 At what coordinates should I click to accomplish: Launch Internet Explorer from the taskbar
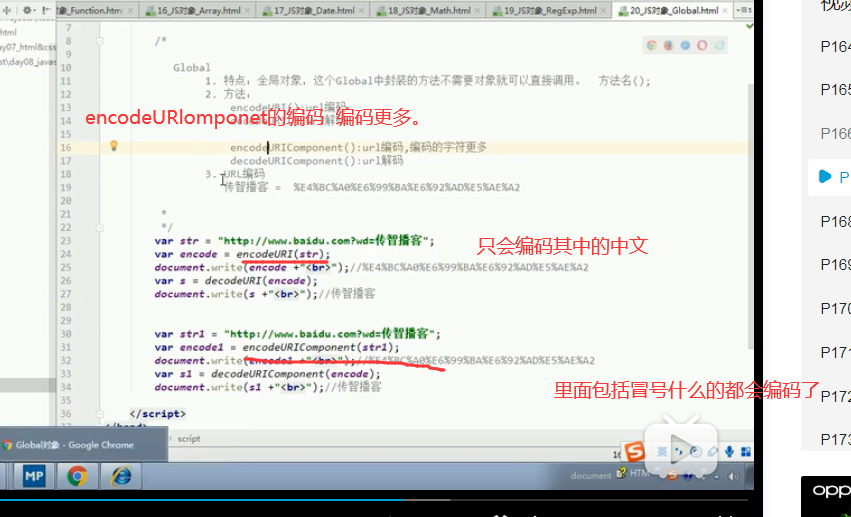(x=121, y=476)
